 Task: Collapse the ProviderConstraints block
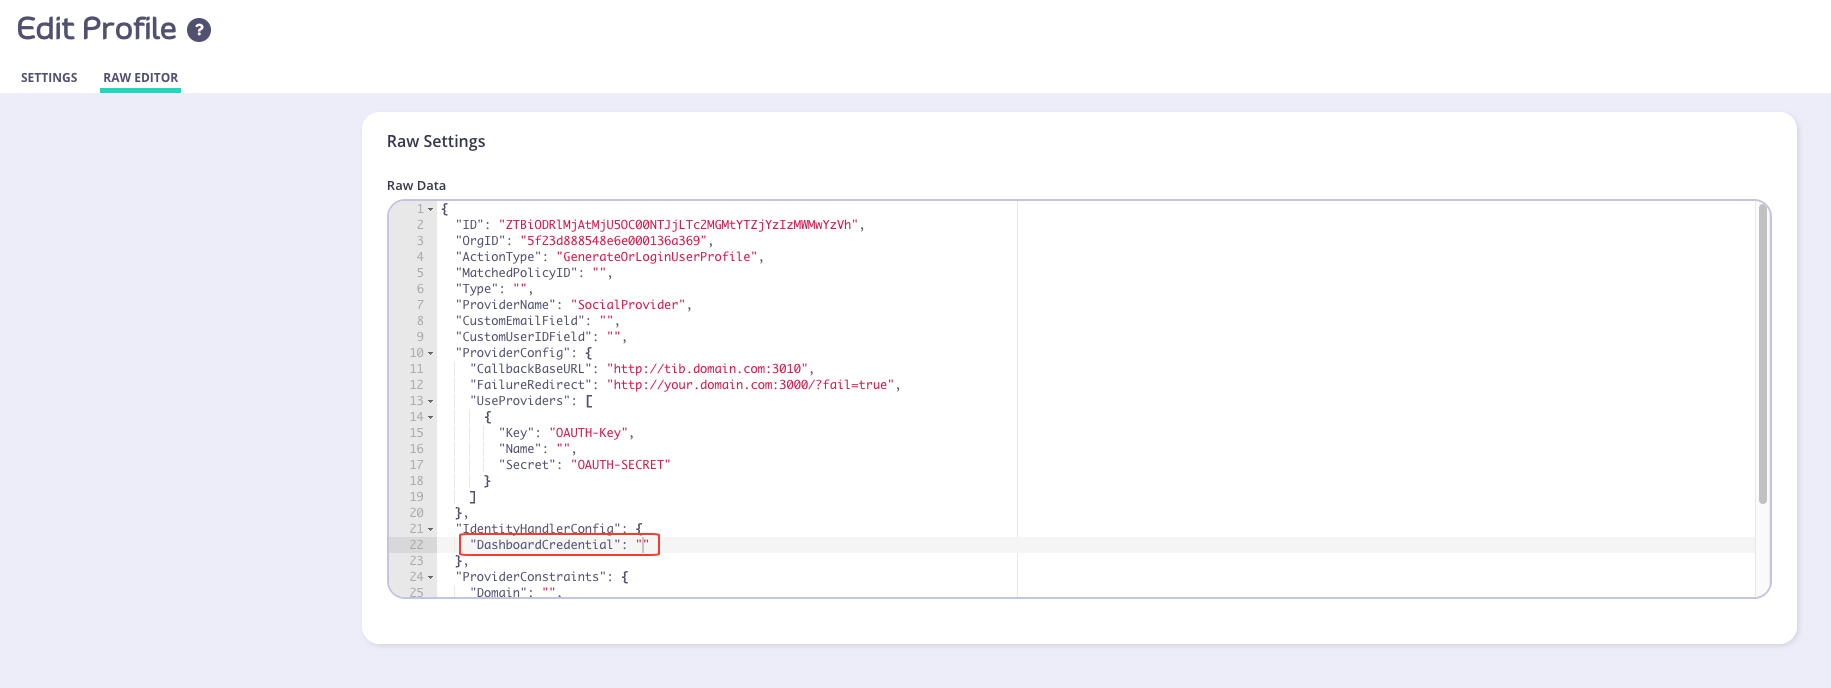[x=431, y=578]
